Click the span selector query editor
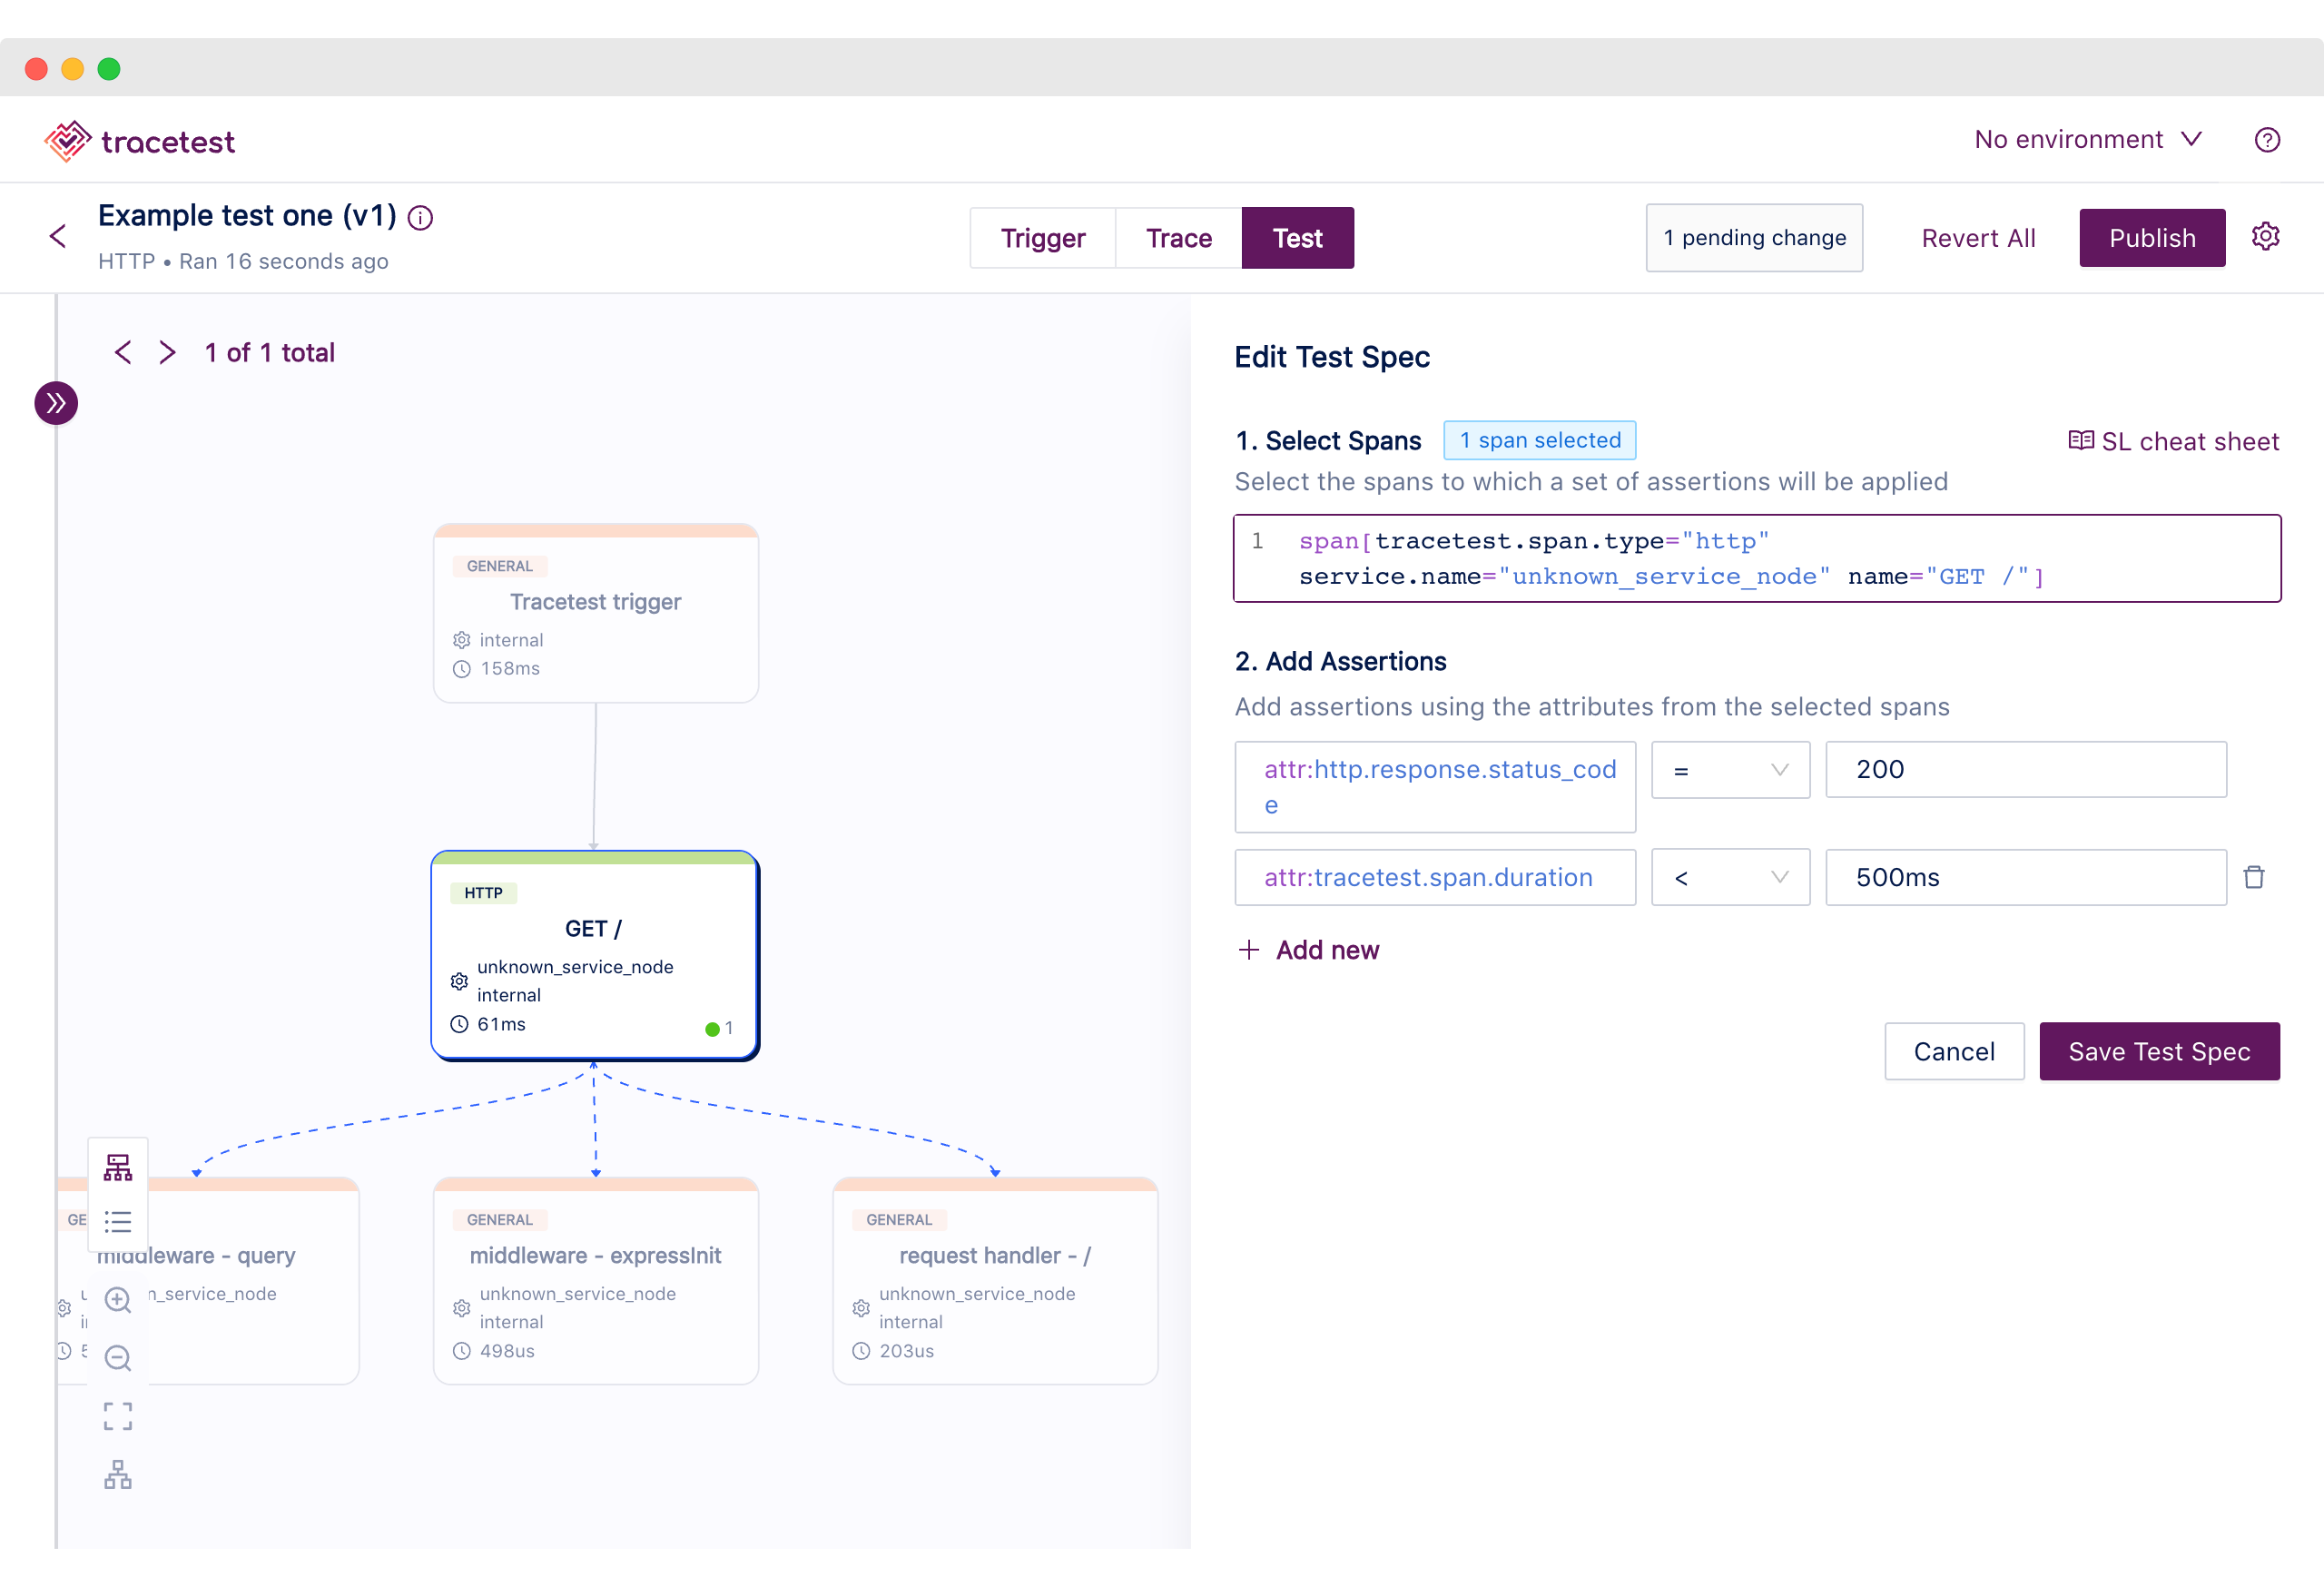 point(1757,559)
